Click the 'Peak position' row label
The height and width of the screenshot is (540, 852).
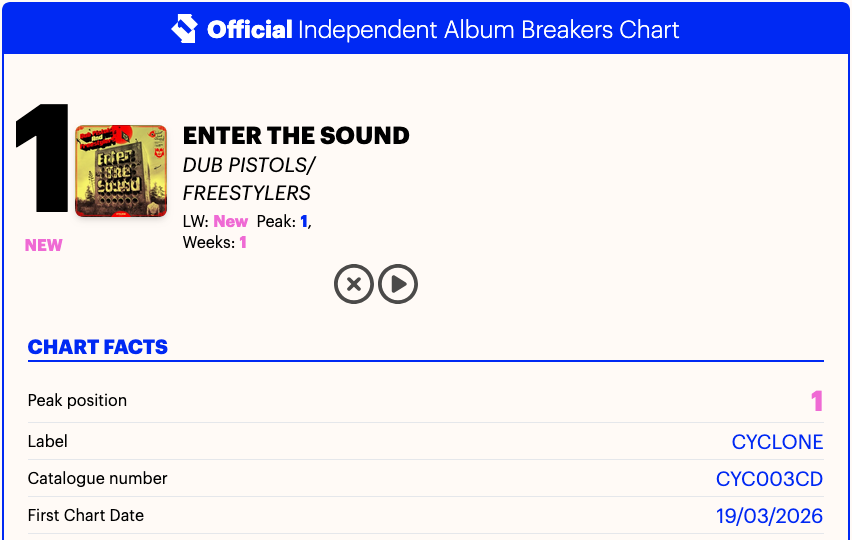77,401
